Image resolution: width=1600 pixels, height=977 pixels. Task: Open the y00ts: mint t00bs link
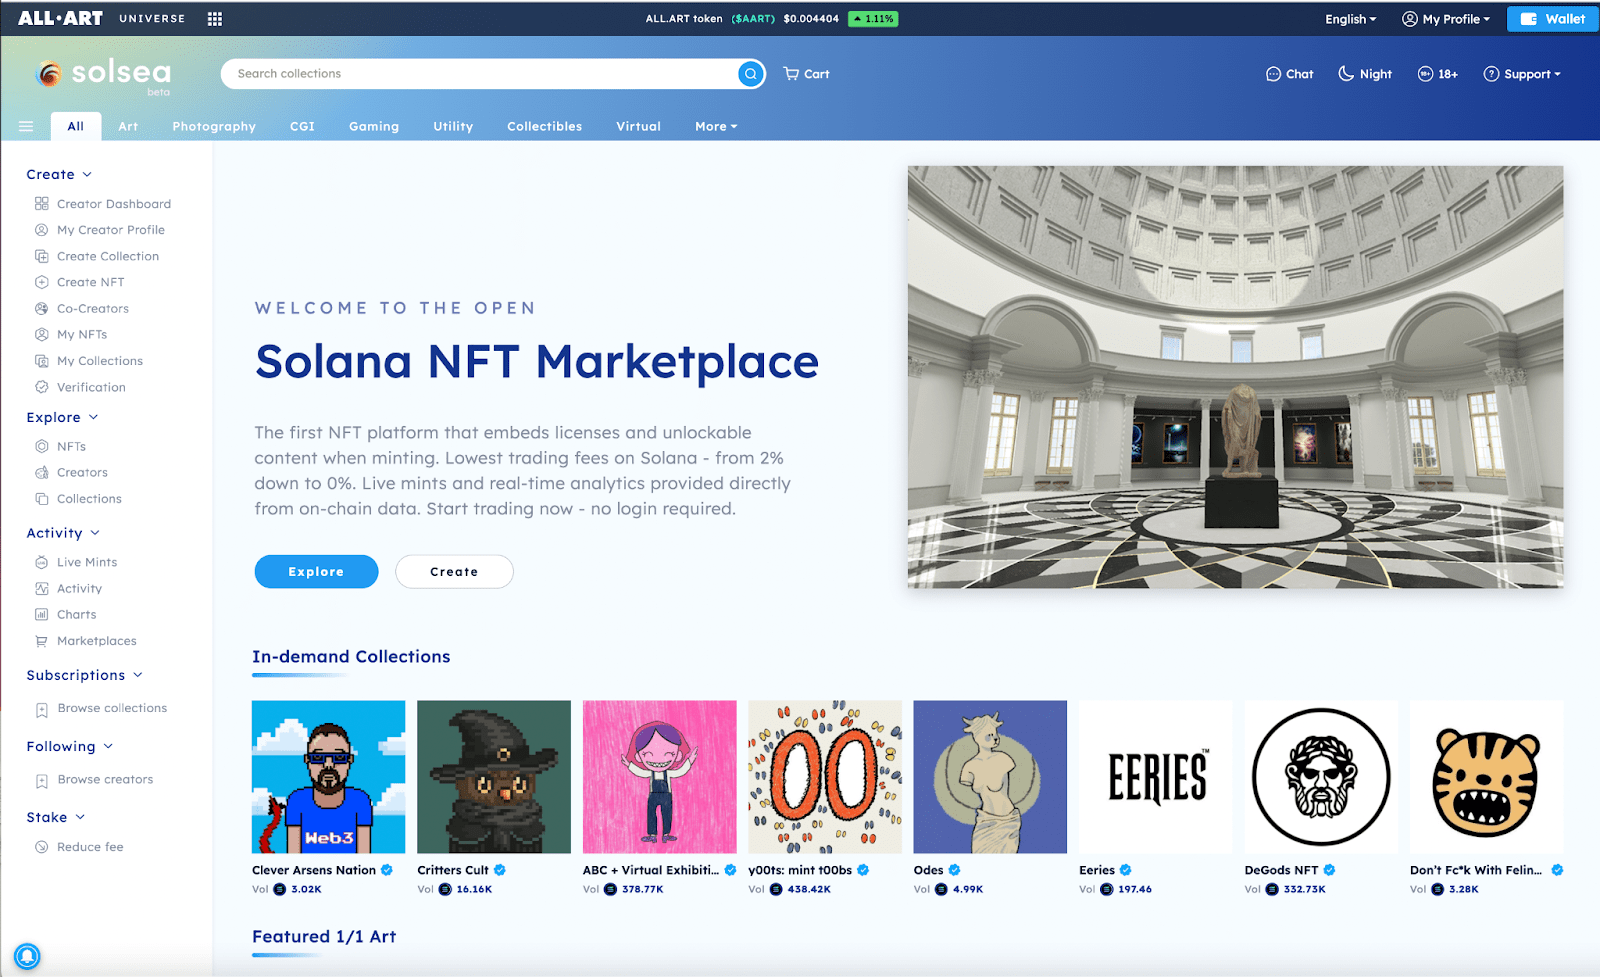pyautogui.click(x=800, y=870)
